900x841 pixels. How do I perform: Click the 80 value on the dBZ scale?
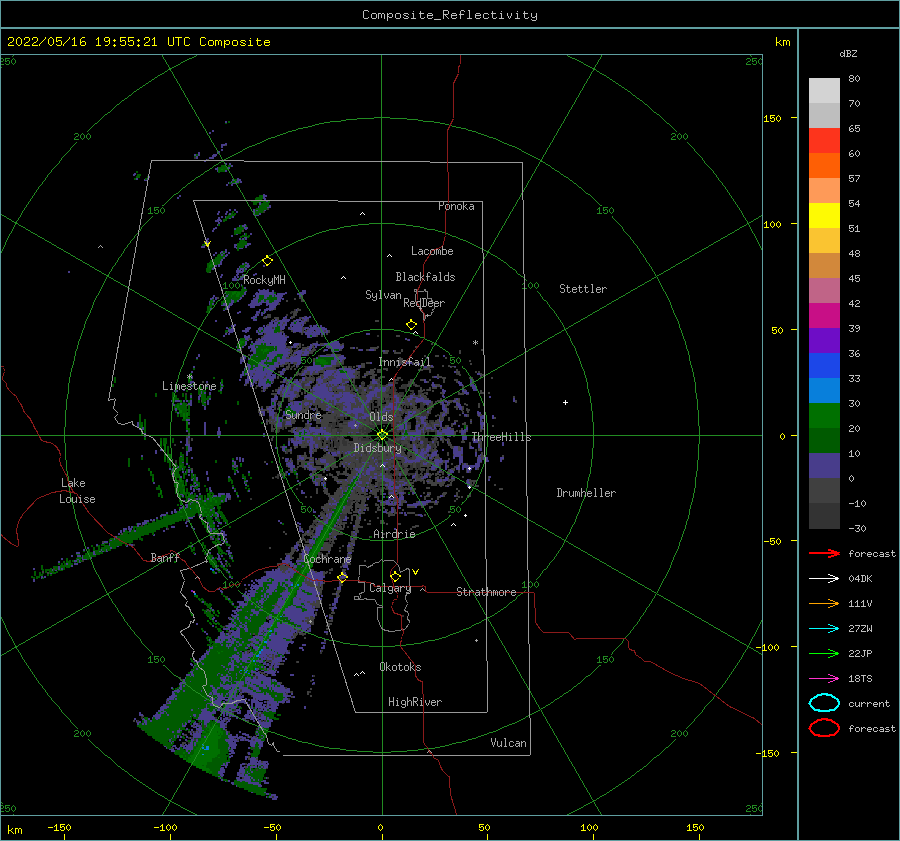pyautogui.click(x=854, y=79)
